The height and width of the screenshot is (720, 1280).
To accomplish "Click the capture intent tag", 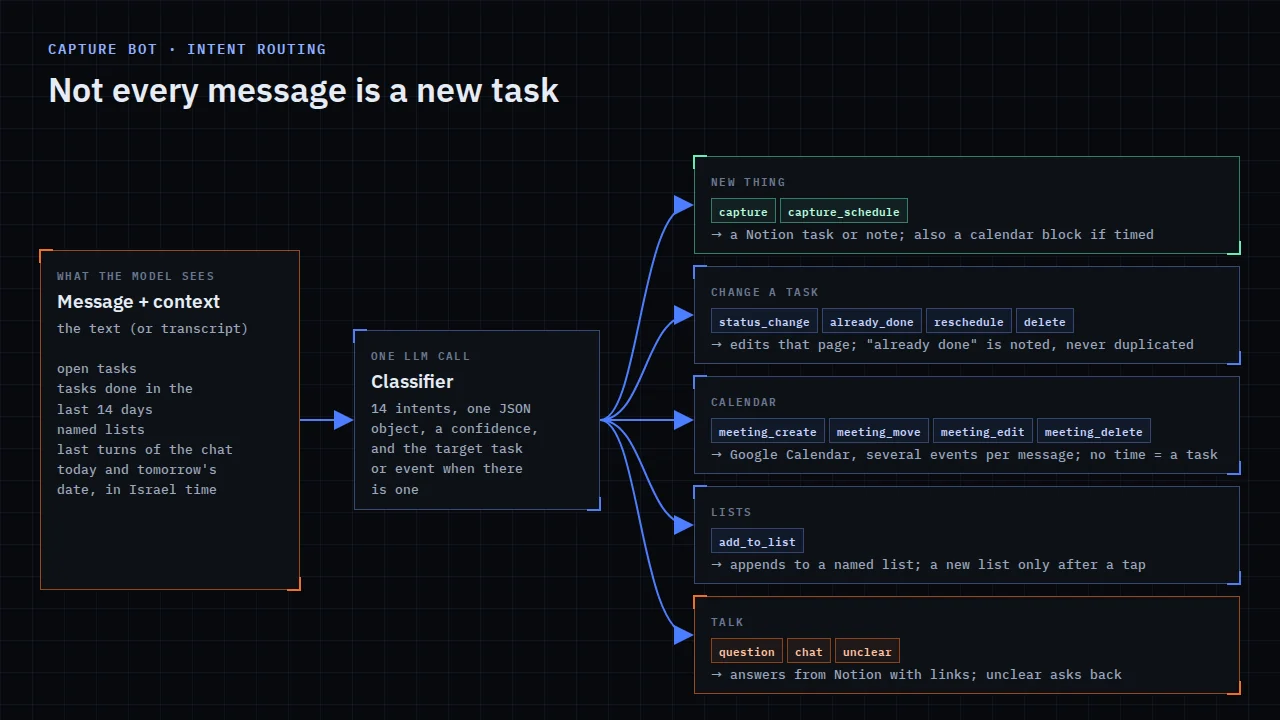I will [743, 211].
